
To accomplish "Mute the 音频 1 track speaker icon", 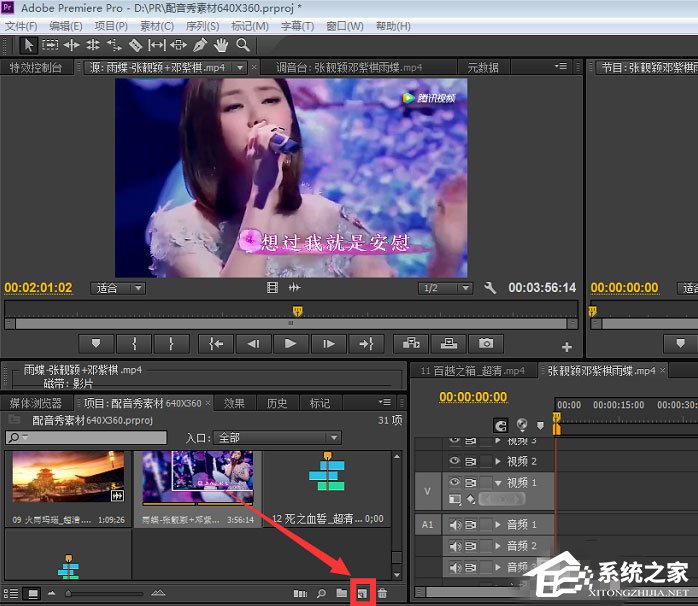I will [455, 525].
